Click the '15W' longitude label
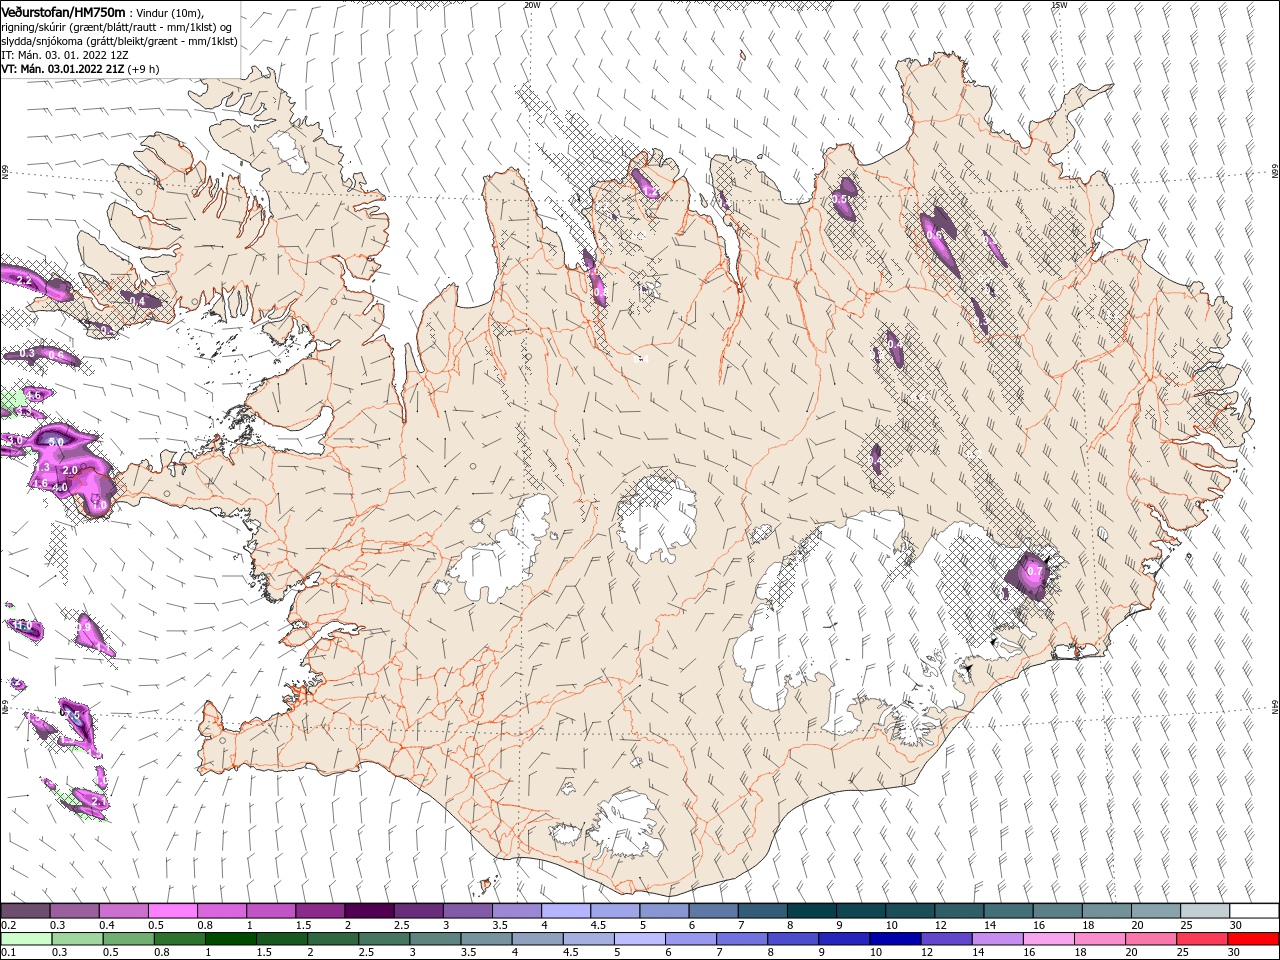1280x960 pixels. pyautogui.click(x=1059, y=5)
